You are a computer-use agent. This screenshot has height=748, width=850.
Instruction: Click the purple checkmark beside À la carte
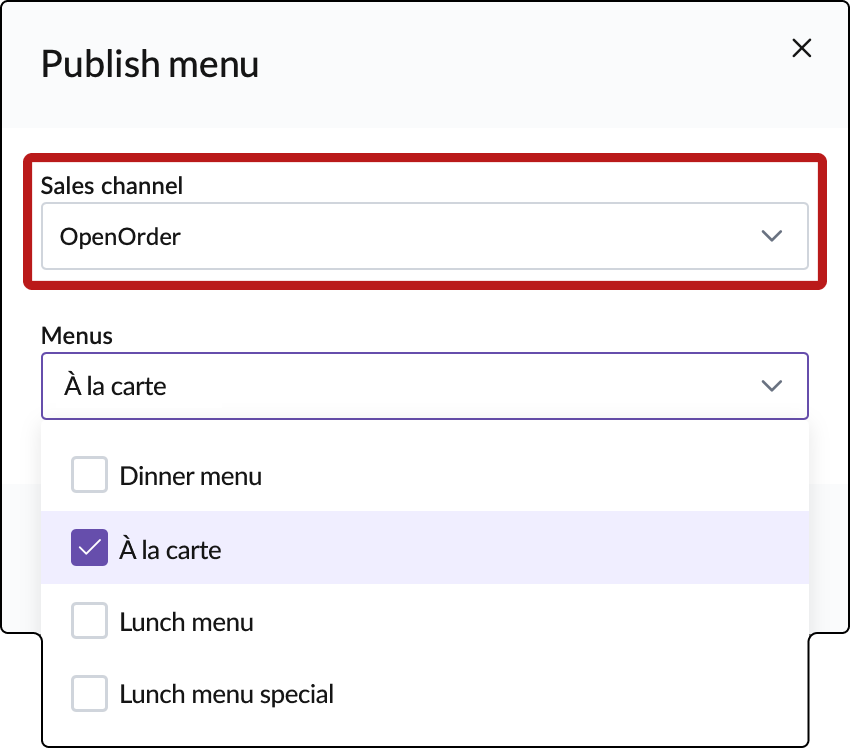coord(89,548)
